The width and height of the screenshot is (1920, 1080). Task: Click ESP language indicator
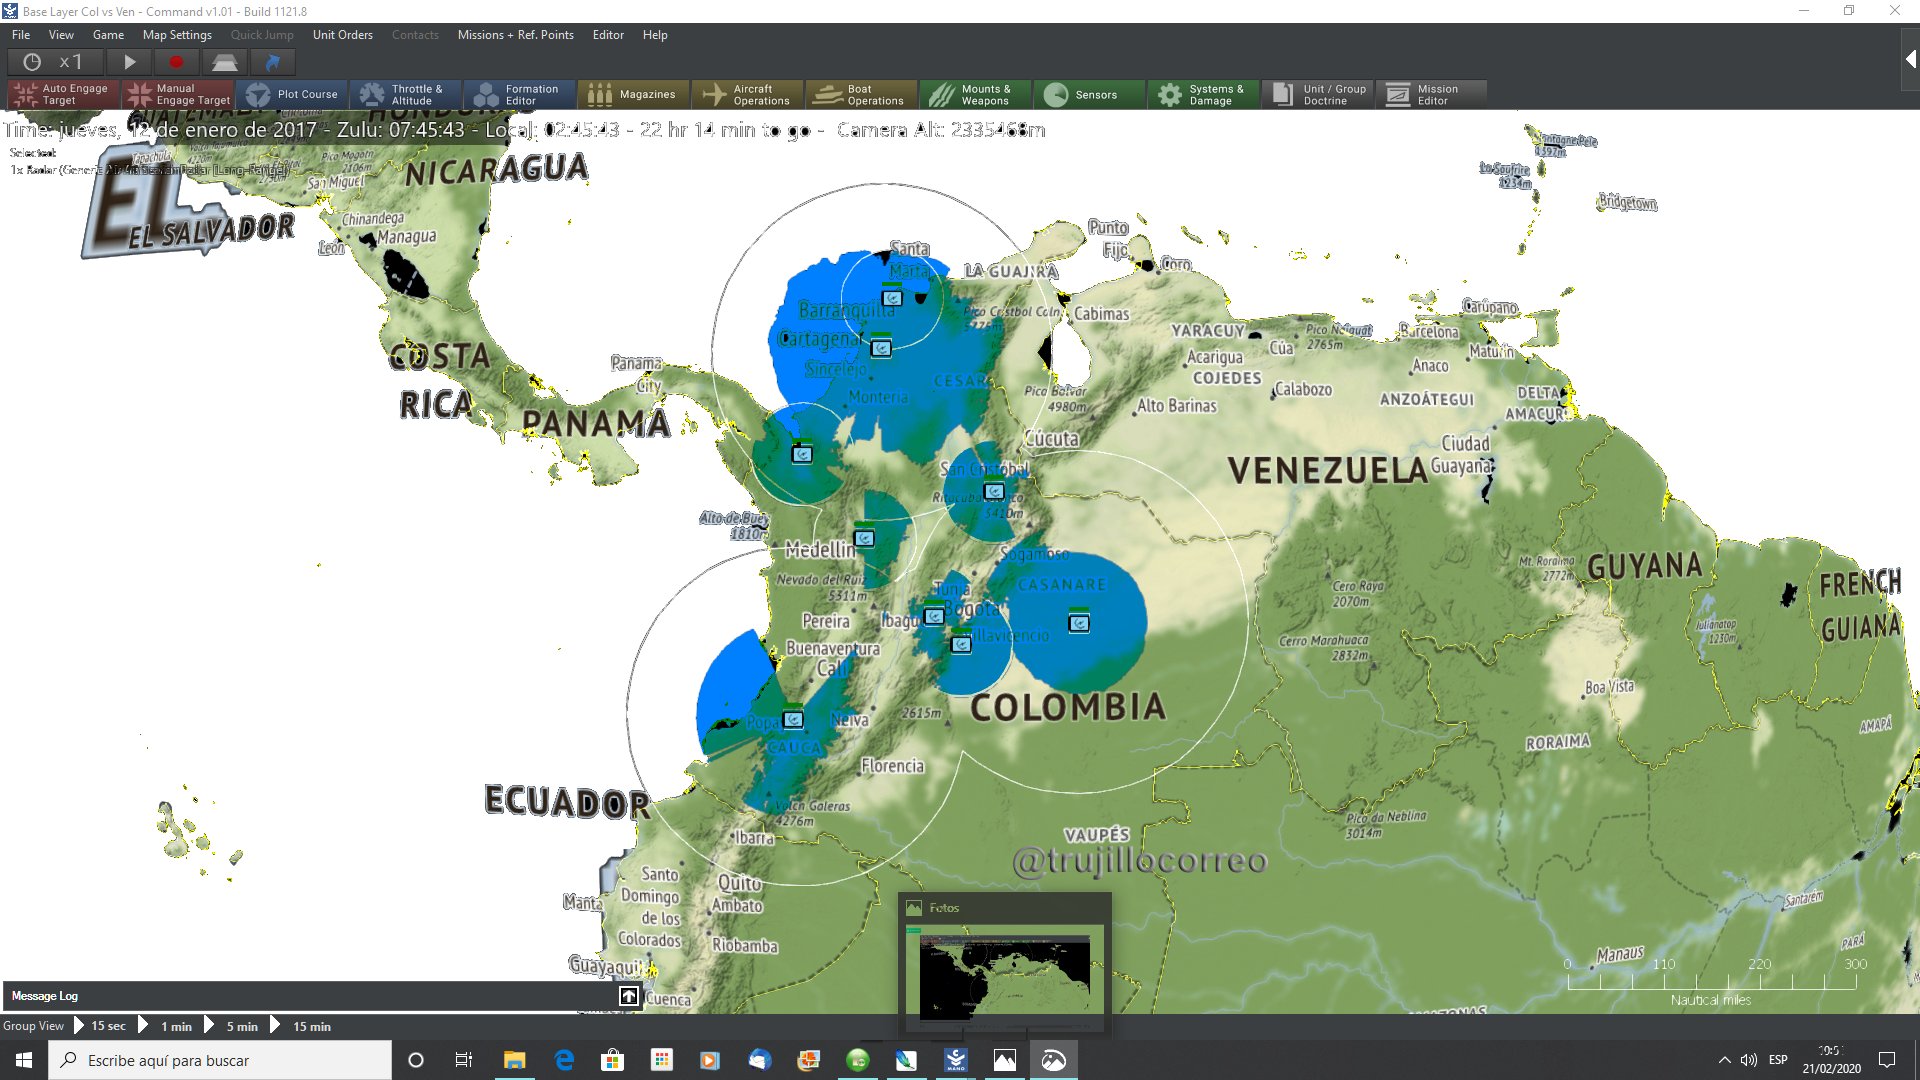pos(1778,1060)
